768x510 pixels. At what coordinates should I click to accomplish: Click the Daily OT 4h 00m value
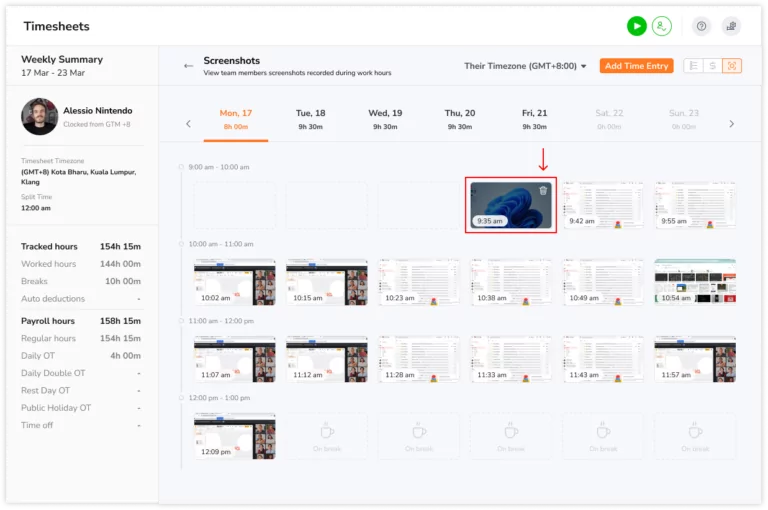125,356
